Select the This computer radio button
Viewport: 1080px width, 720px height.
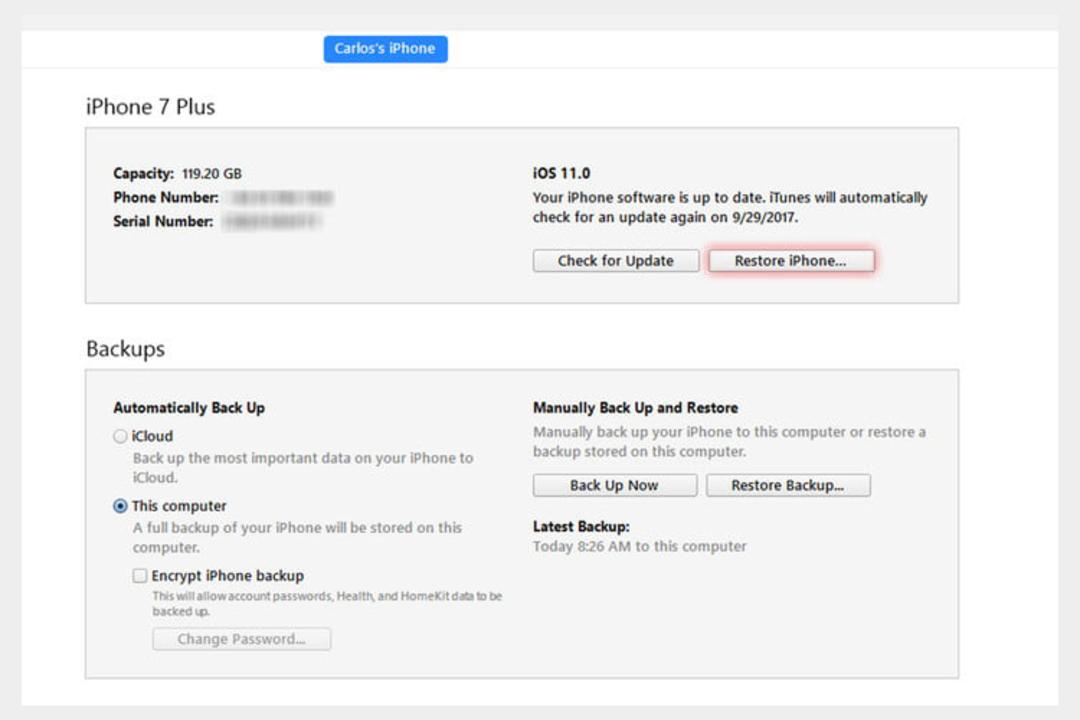point(121,506)
